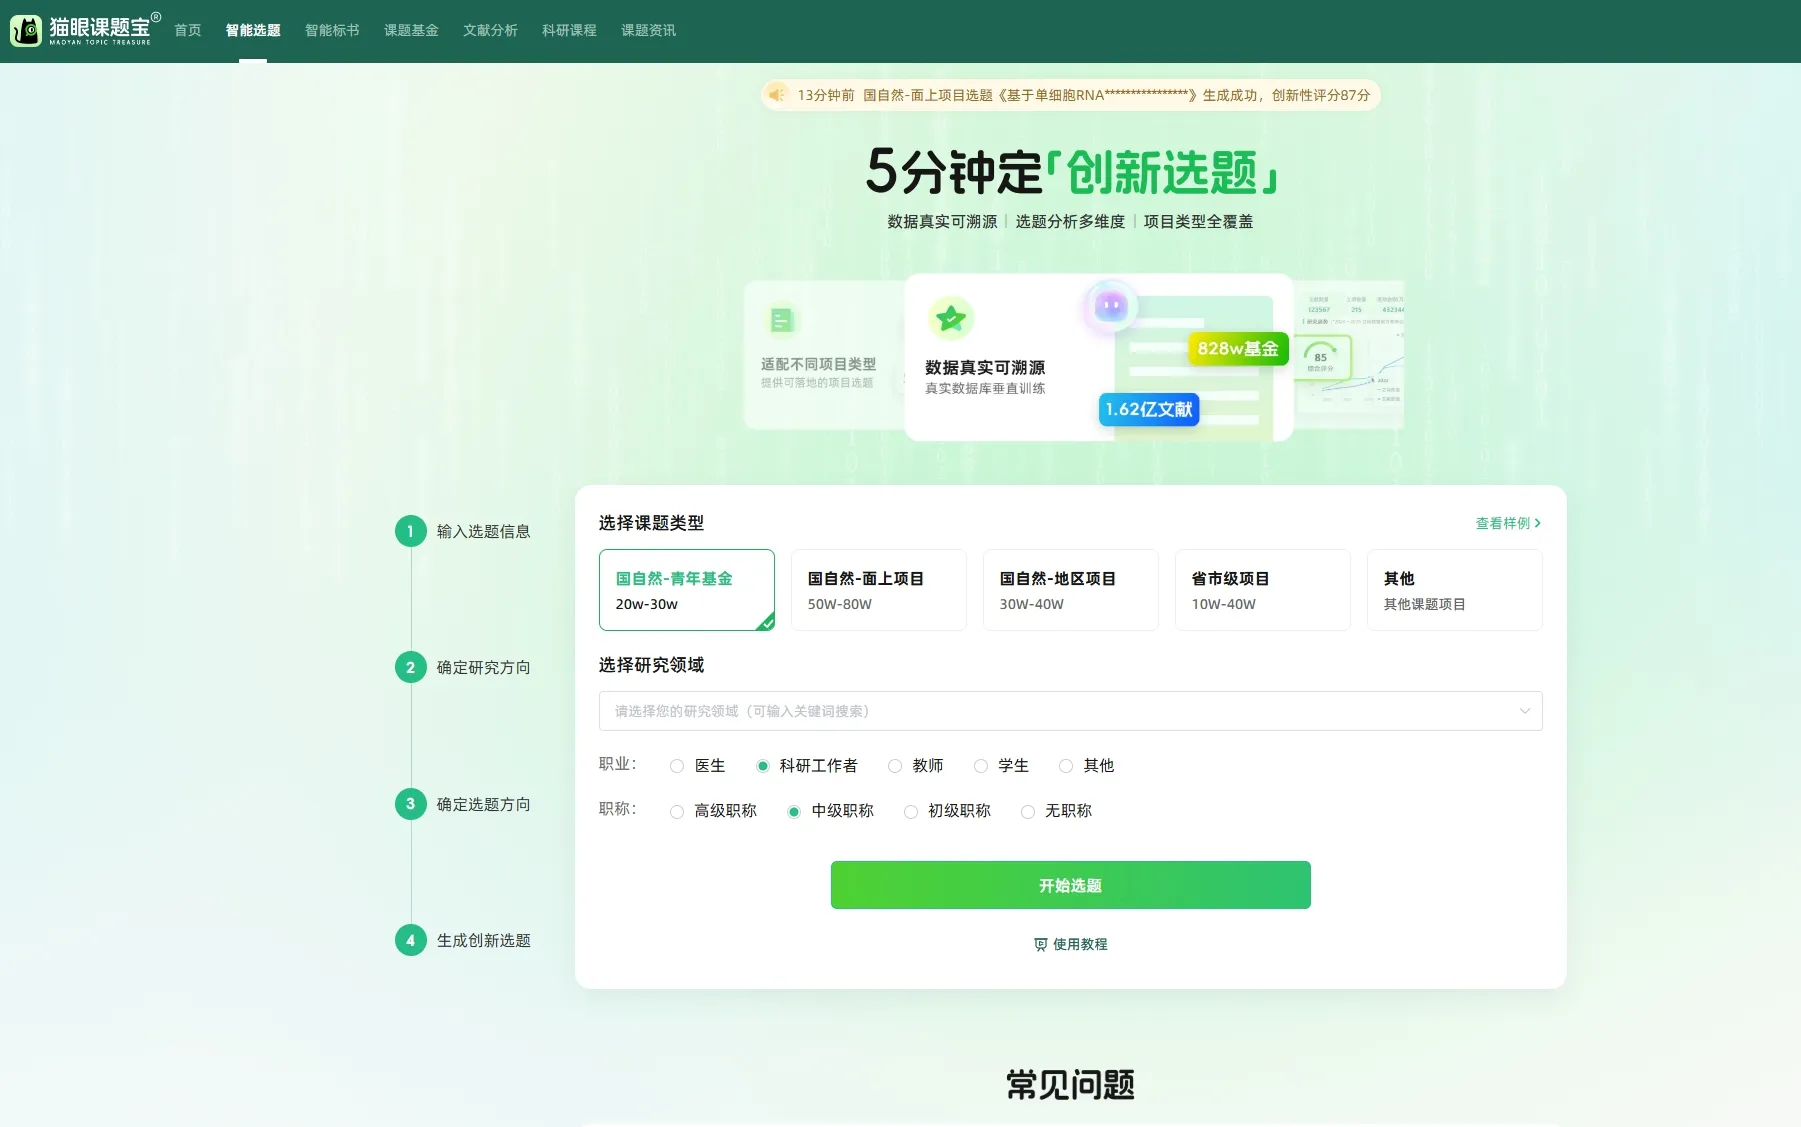
Task: Click the green star badge icon
Action: click(950, 319)
